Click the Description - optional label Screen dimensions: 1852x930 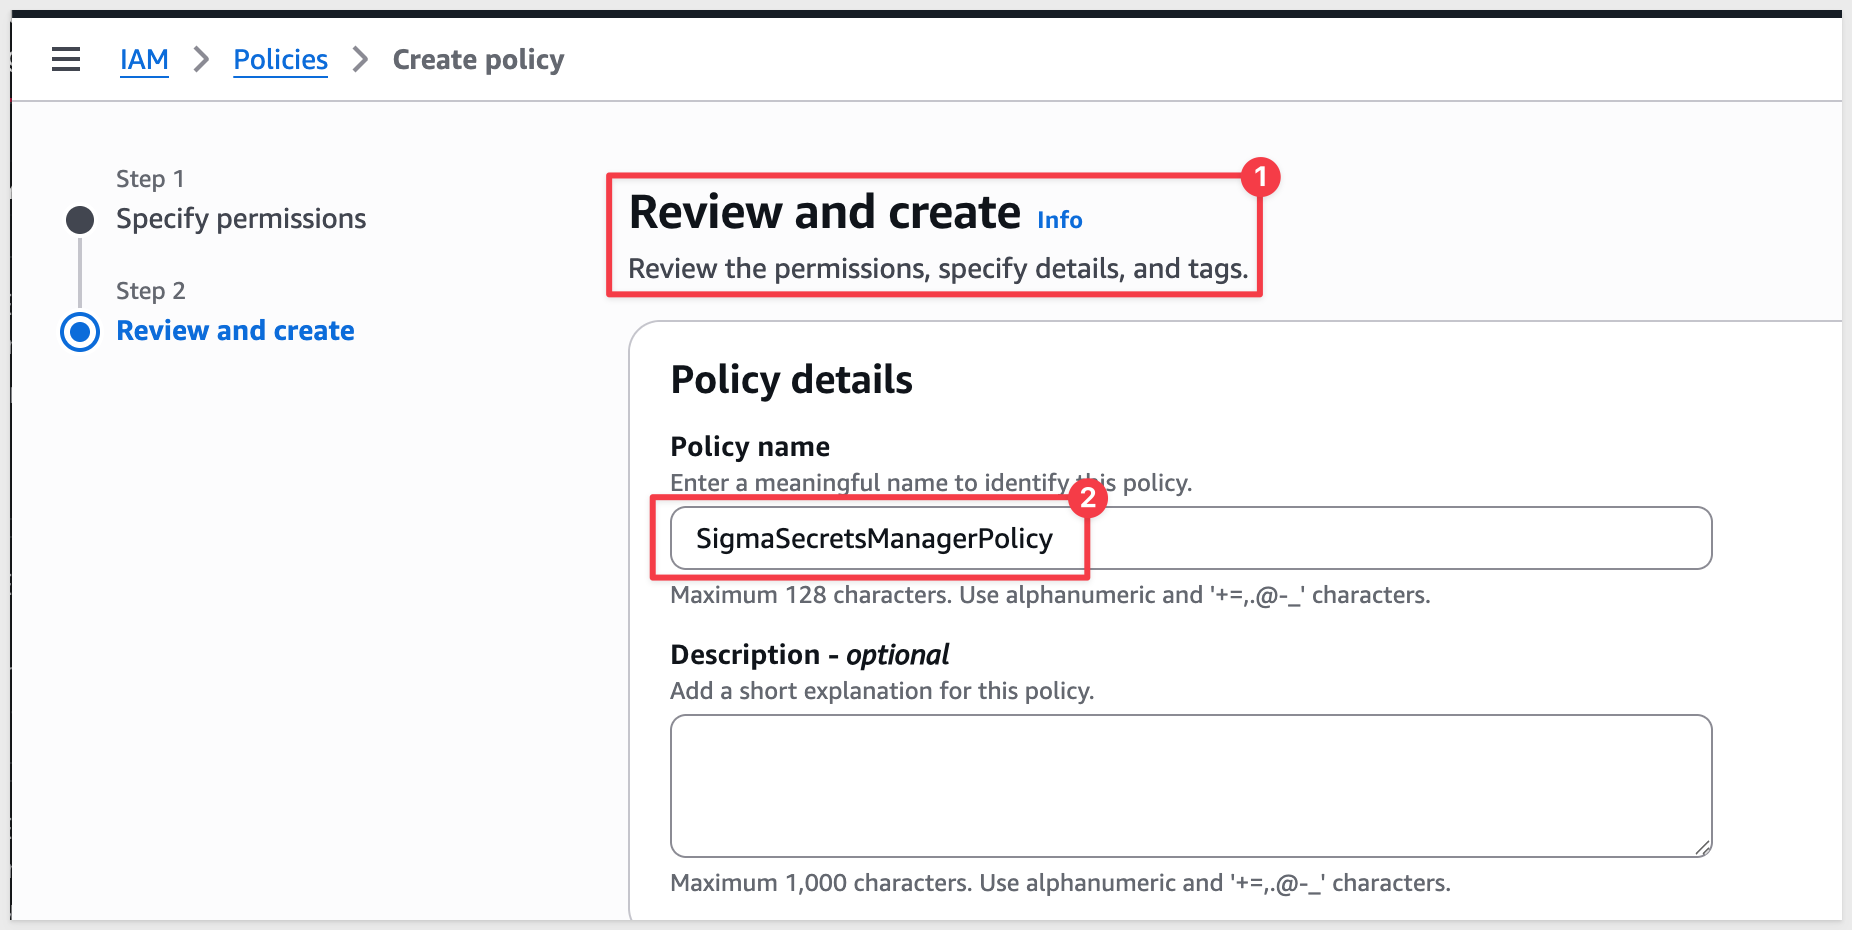[809, 654]
